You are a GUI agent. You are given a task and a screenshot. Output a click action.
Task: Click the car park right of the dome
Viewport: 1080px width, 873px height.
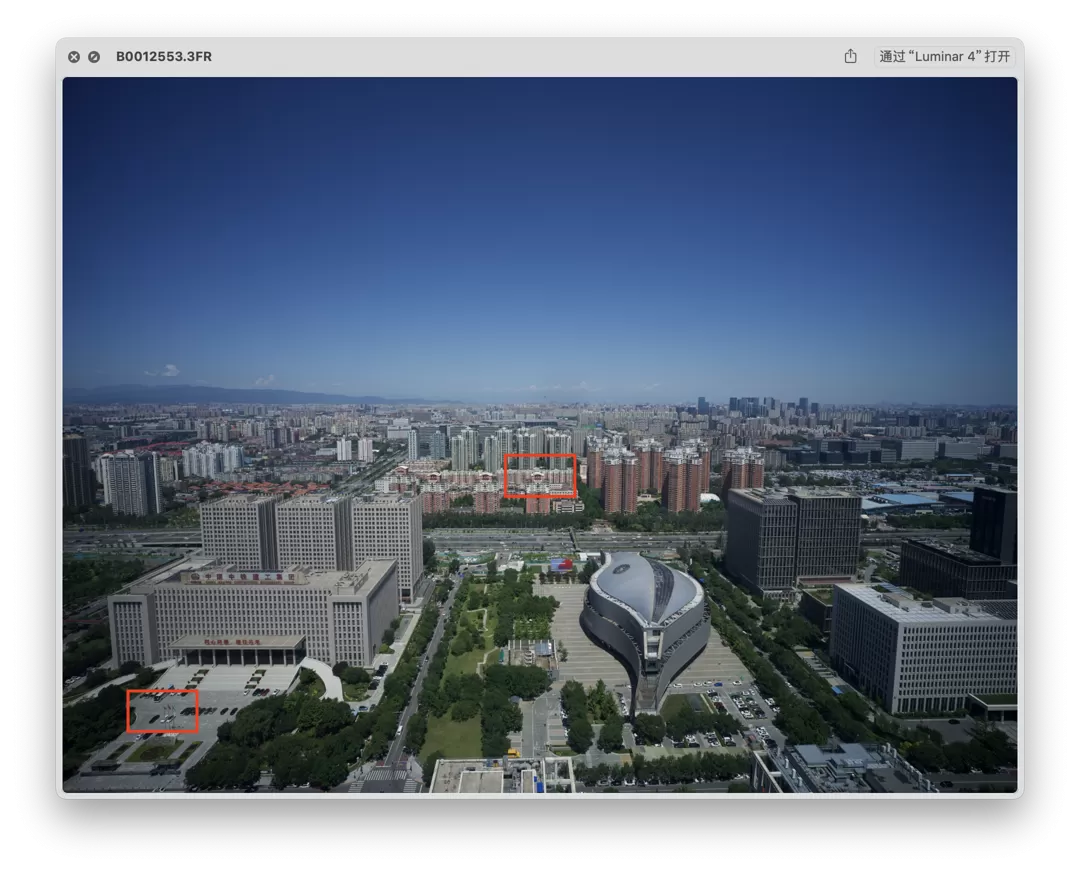(x=745, y=705)
